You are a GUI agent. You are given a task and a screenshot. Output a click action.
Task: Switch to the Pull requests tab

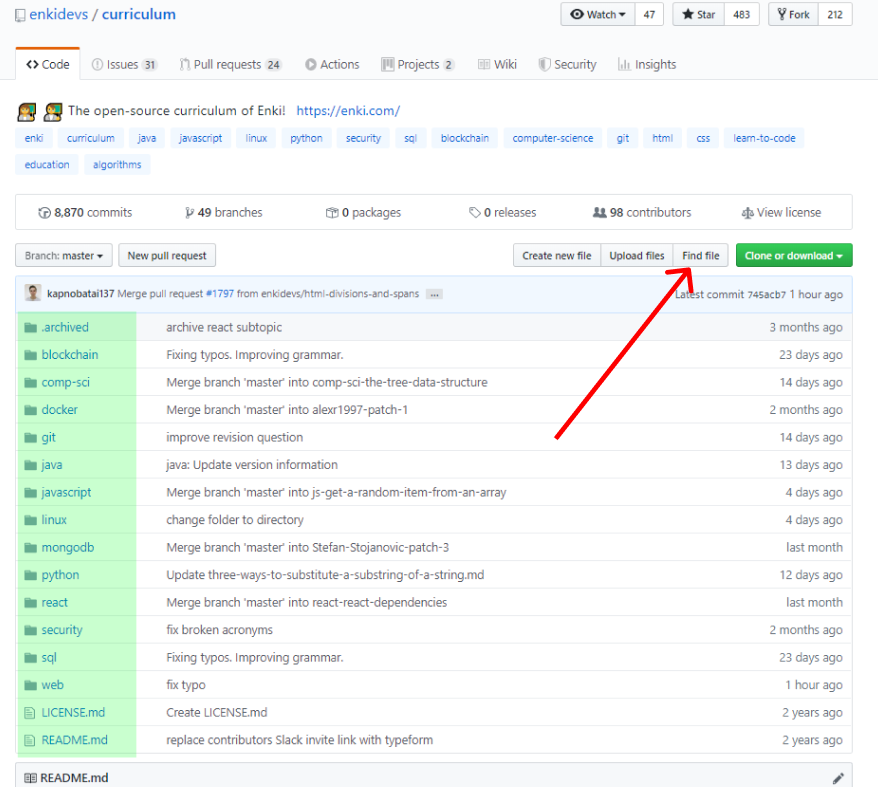tap(230, 64)
